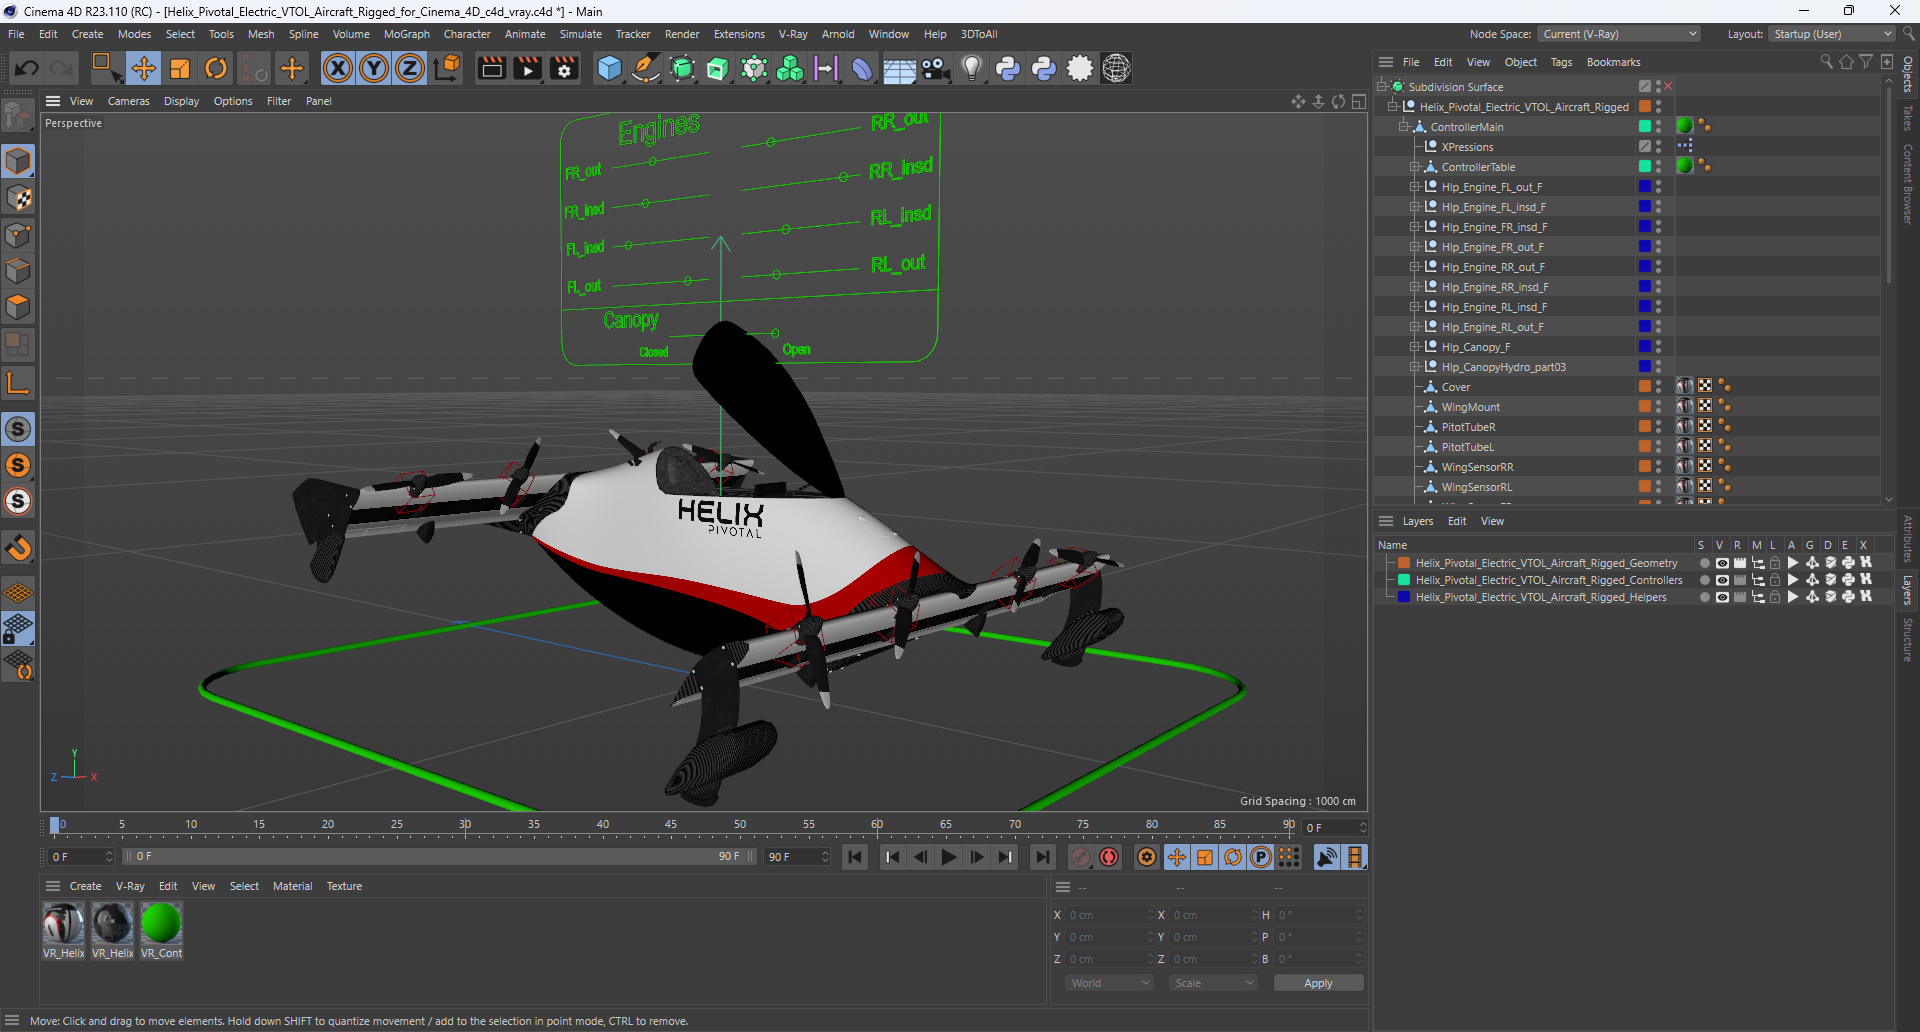This screenshot has width=1920, height=1032.
Task: Collapse the ControllerMain tree node
Action: [1403, 126]
